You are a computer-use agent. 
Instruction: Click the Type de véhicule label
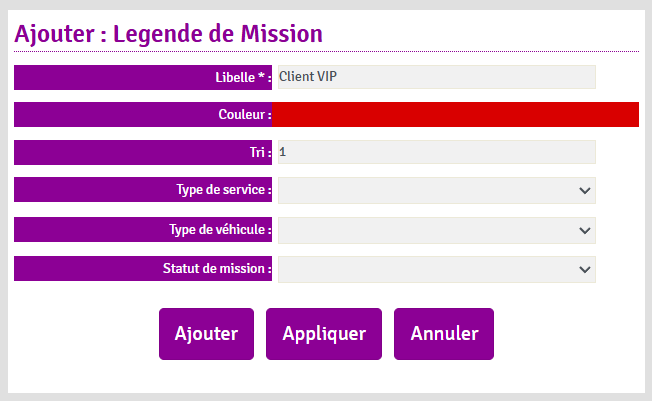click(220, 230)
